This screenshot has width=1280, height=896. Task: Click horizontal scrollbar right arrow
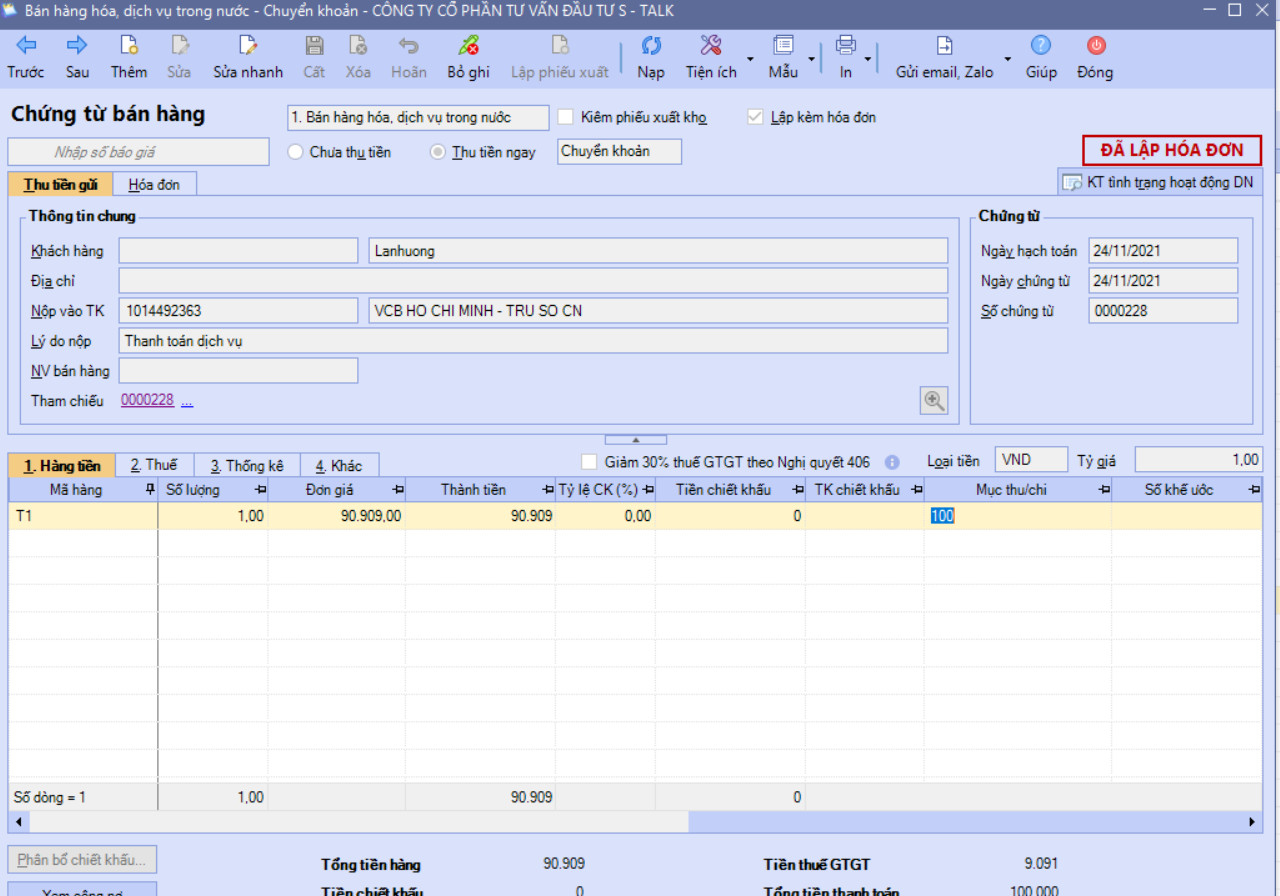(1254, 822)
